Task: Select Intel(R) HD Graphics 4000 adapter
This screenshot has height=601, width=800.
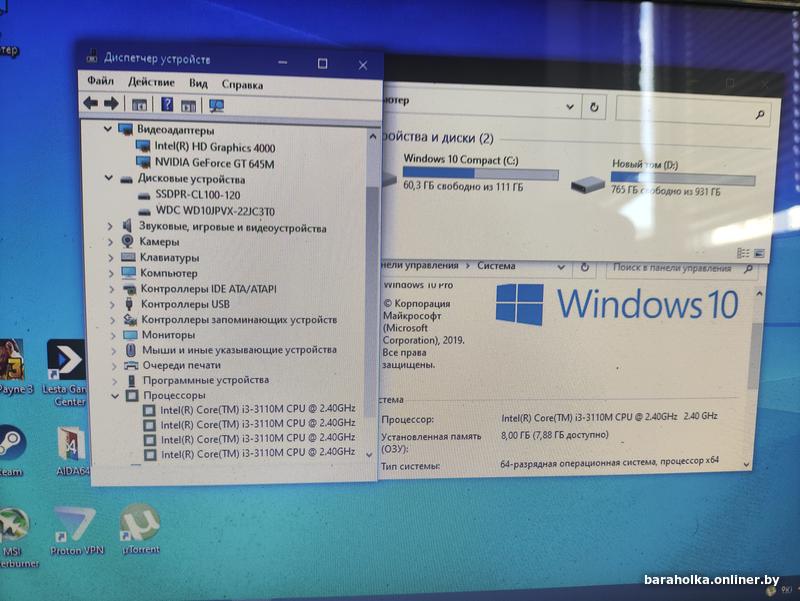Action: tap(214, 147)
